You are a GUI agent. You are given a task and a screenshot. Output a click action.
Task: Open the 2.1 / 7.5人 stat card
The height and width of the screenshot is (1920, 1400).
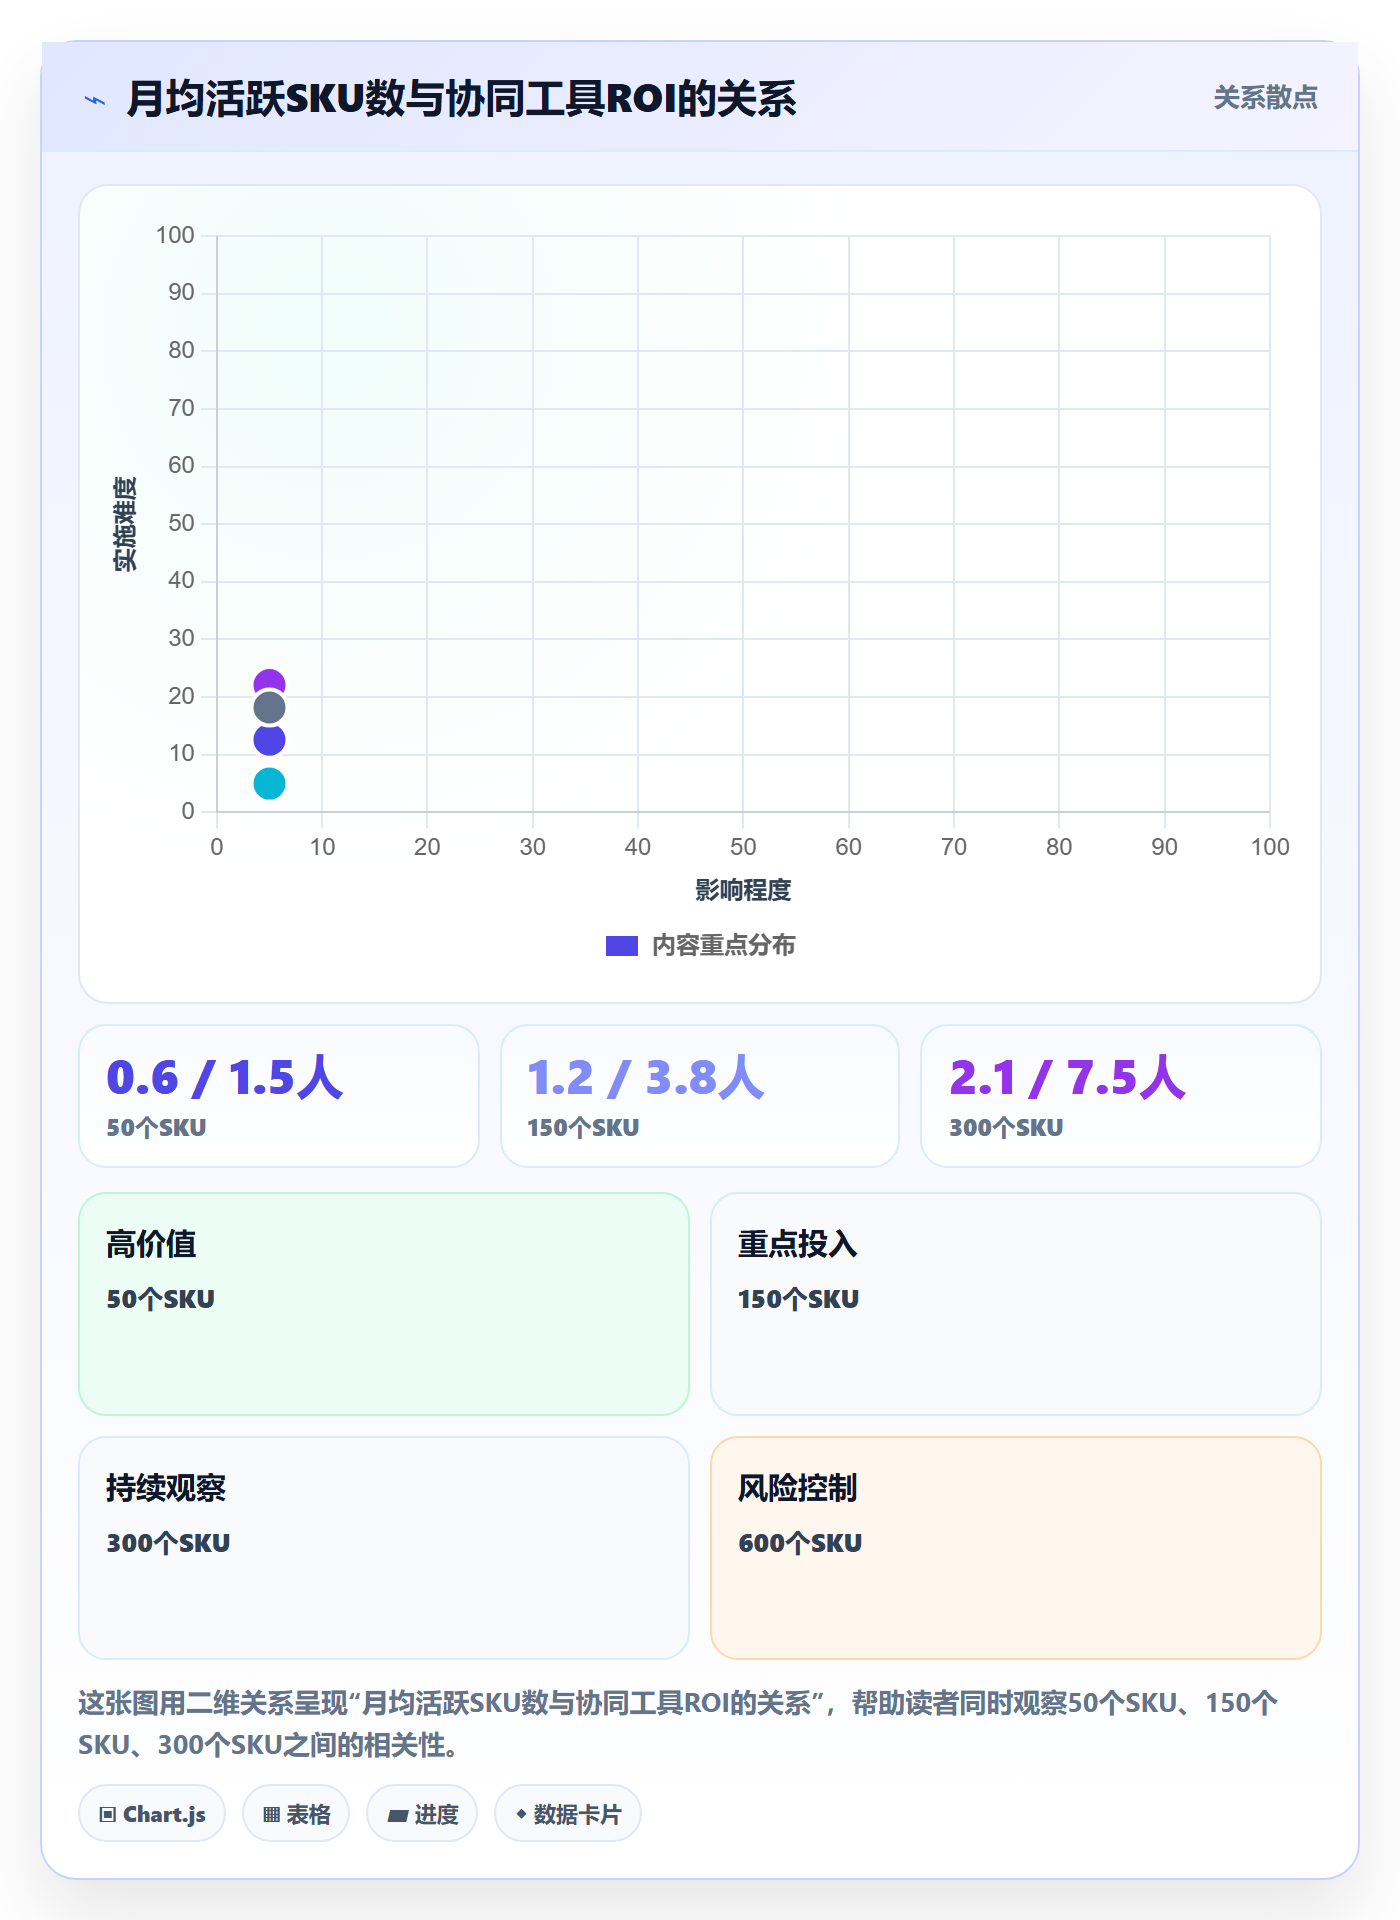[1121, 1096]
